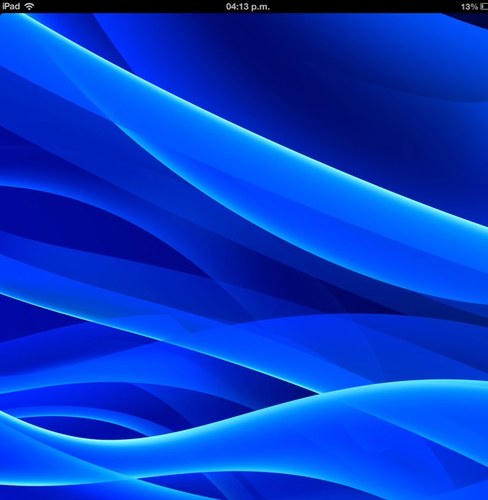The width and height of the screenshot is (488, 500).
Task: Click the rounded top-left screen corner
Action: 3,15
